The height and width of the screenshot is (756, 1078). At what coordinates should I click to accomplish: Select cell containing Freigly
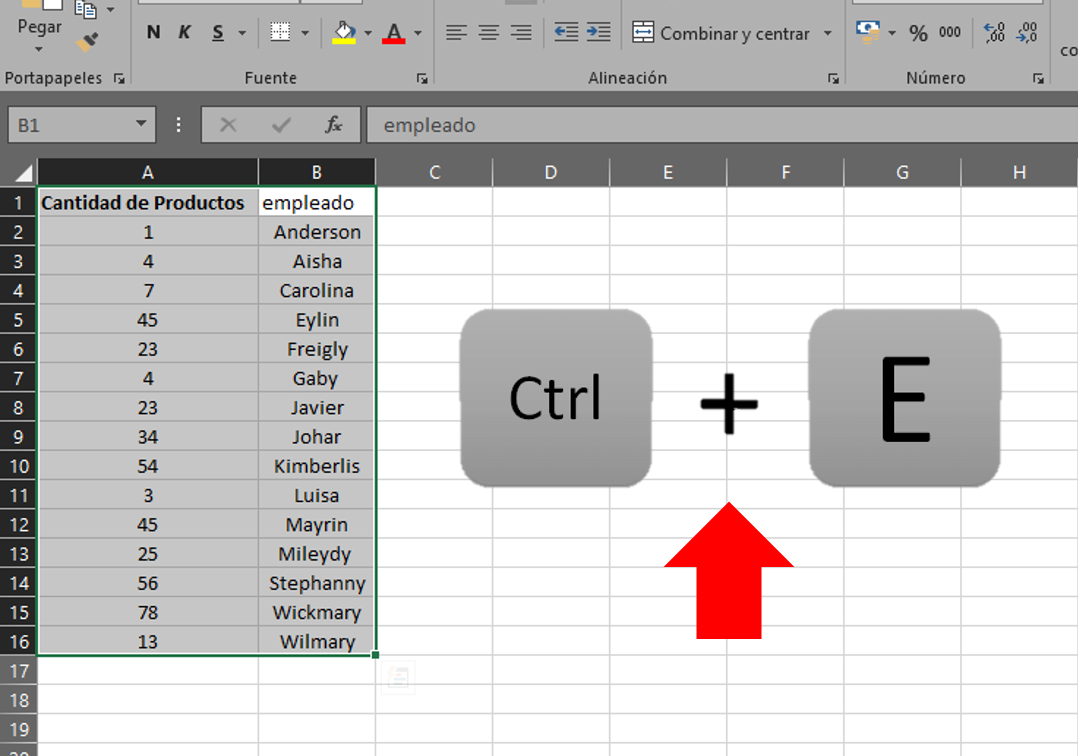pos(316,349)
